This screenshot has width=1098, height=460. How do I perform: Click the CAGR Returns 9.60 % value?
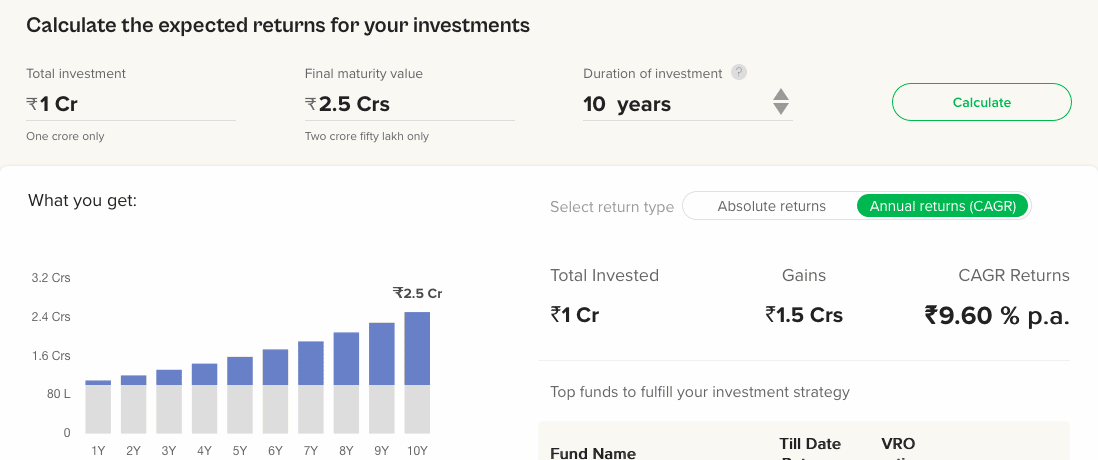[x=997, y=316]
